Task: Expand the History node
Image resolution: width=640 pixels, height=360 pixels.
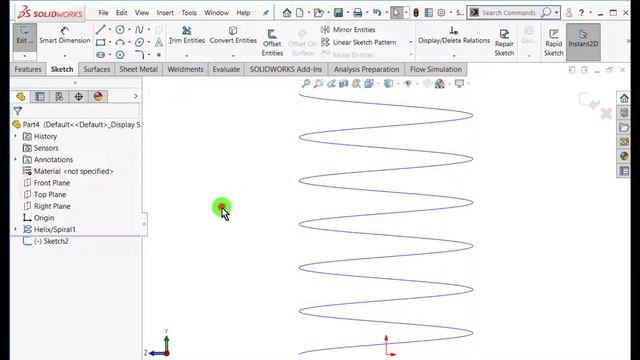Action: [x=16, y=136]
